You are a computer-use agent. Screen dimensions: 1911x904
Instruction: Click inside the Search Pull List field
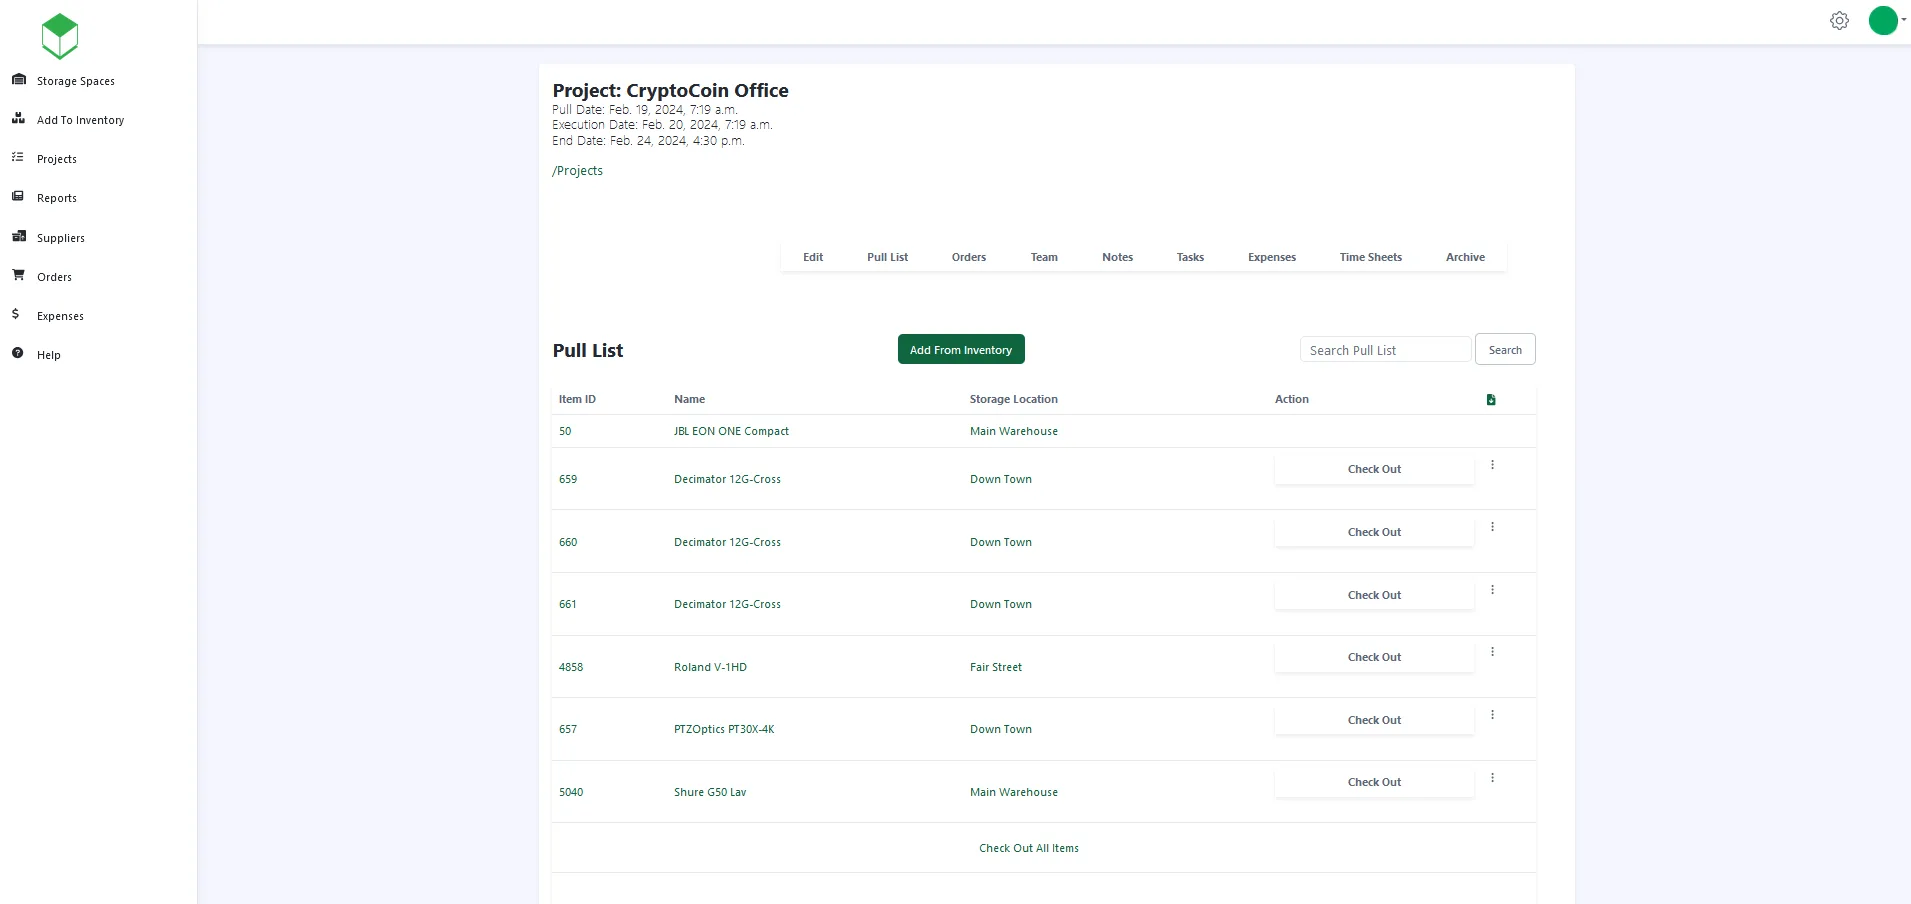click(1385, 349)
